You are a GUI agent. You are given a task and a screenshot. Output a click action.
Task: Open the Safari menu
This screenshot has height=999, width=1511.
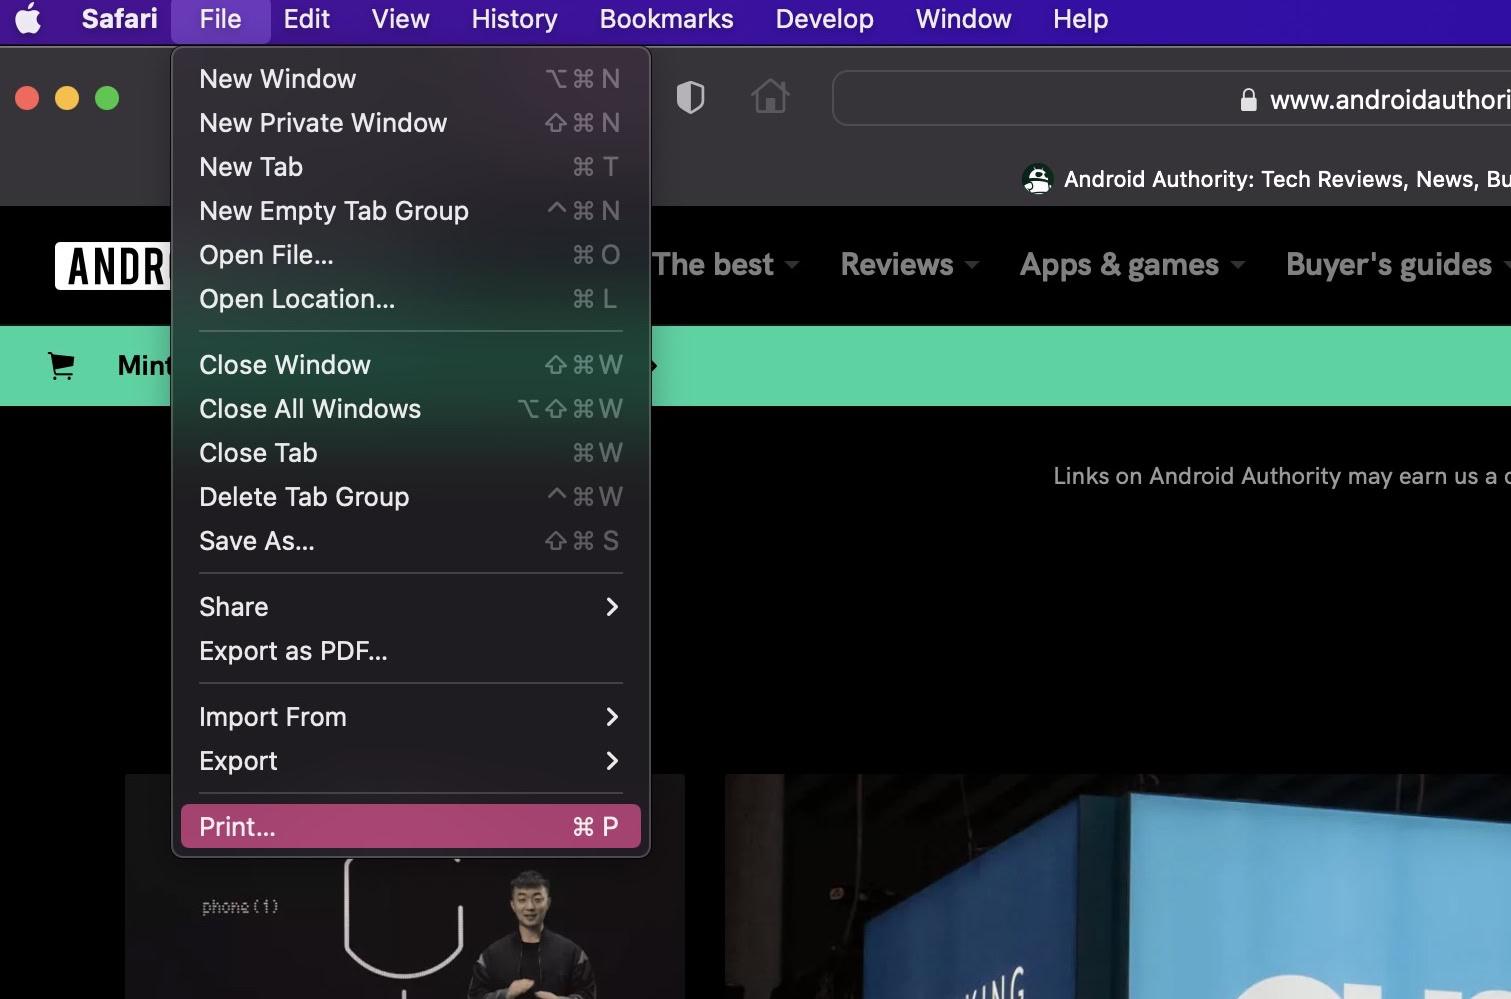[119, 19]
